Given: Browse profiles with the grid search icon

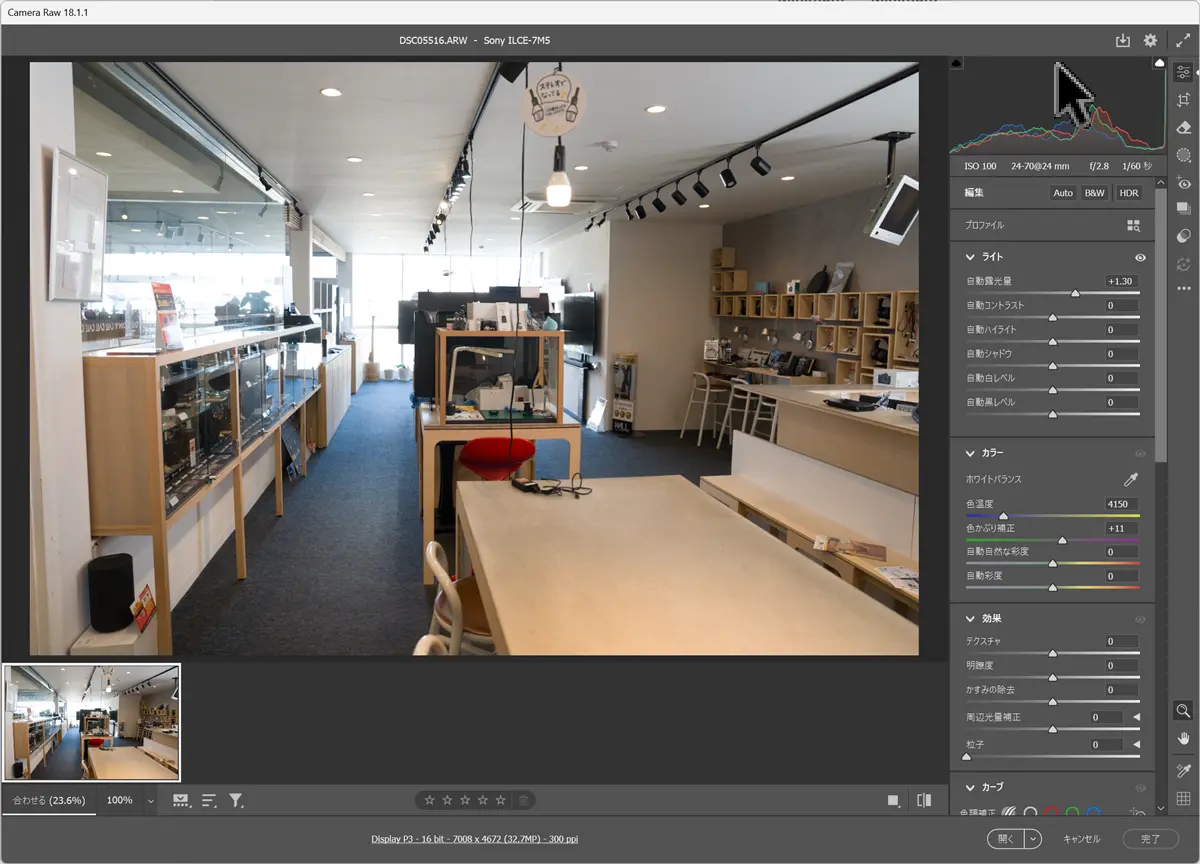Looking at the screenshot, I should 1133,226.
